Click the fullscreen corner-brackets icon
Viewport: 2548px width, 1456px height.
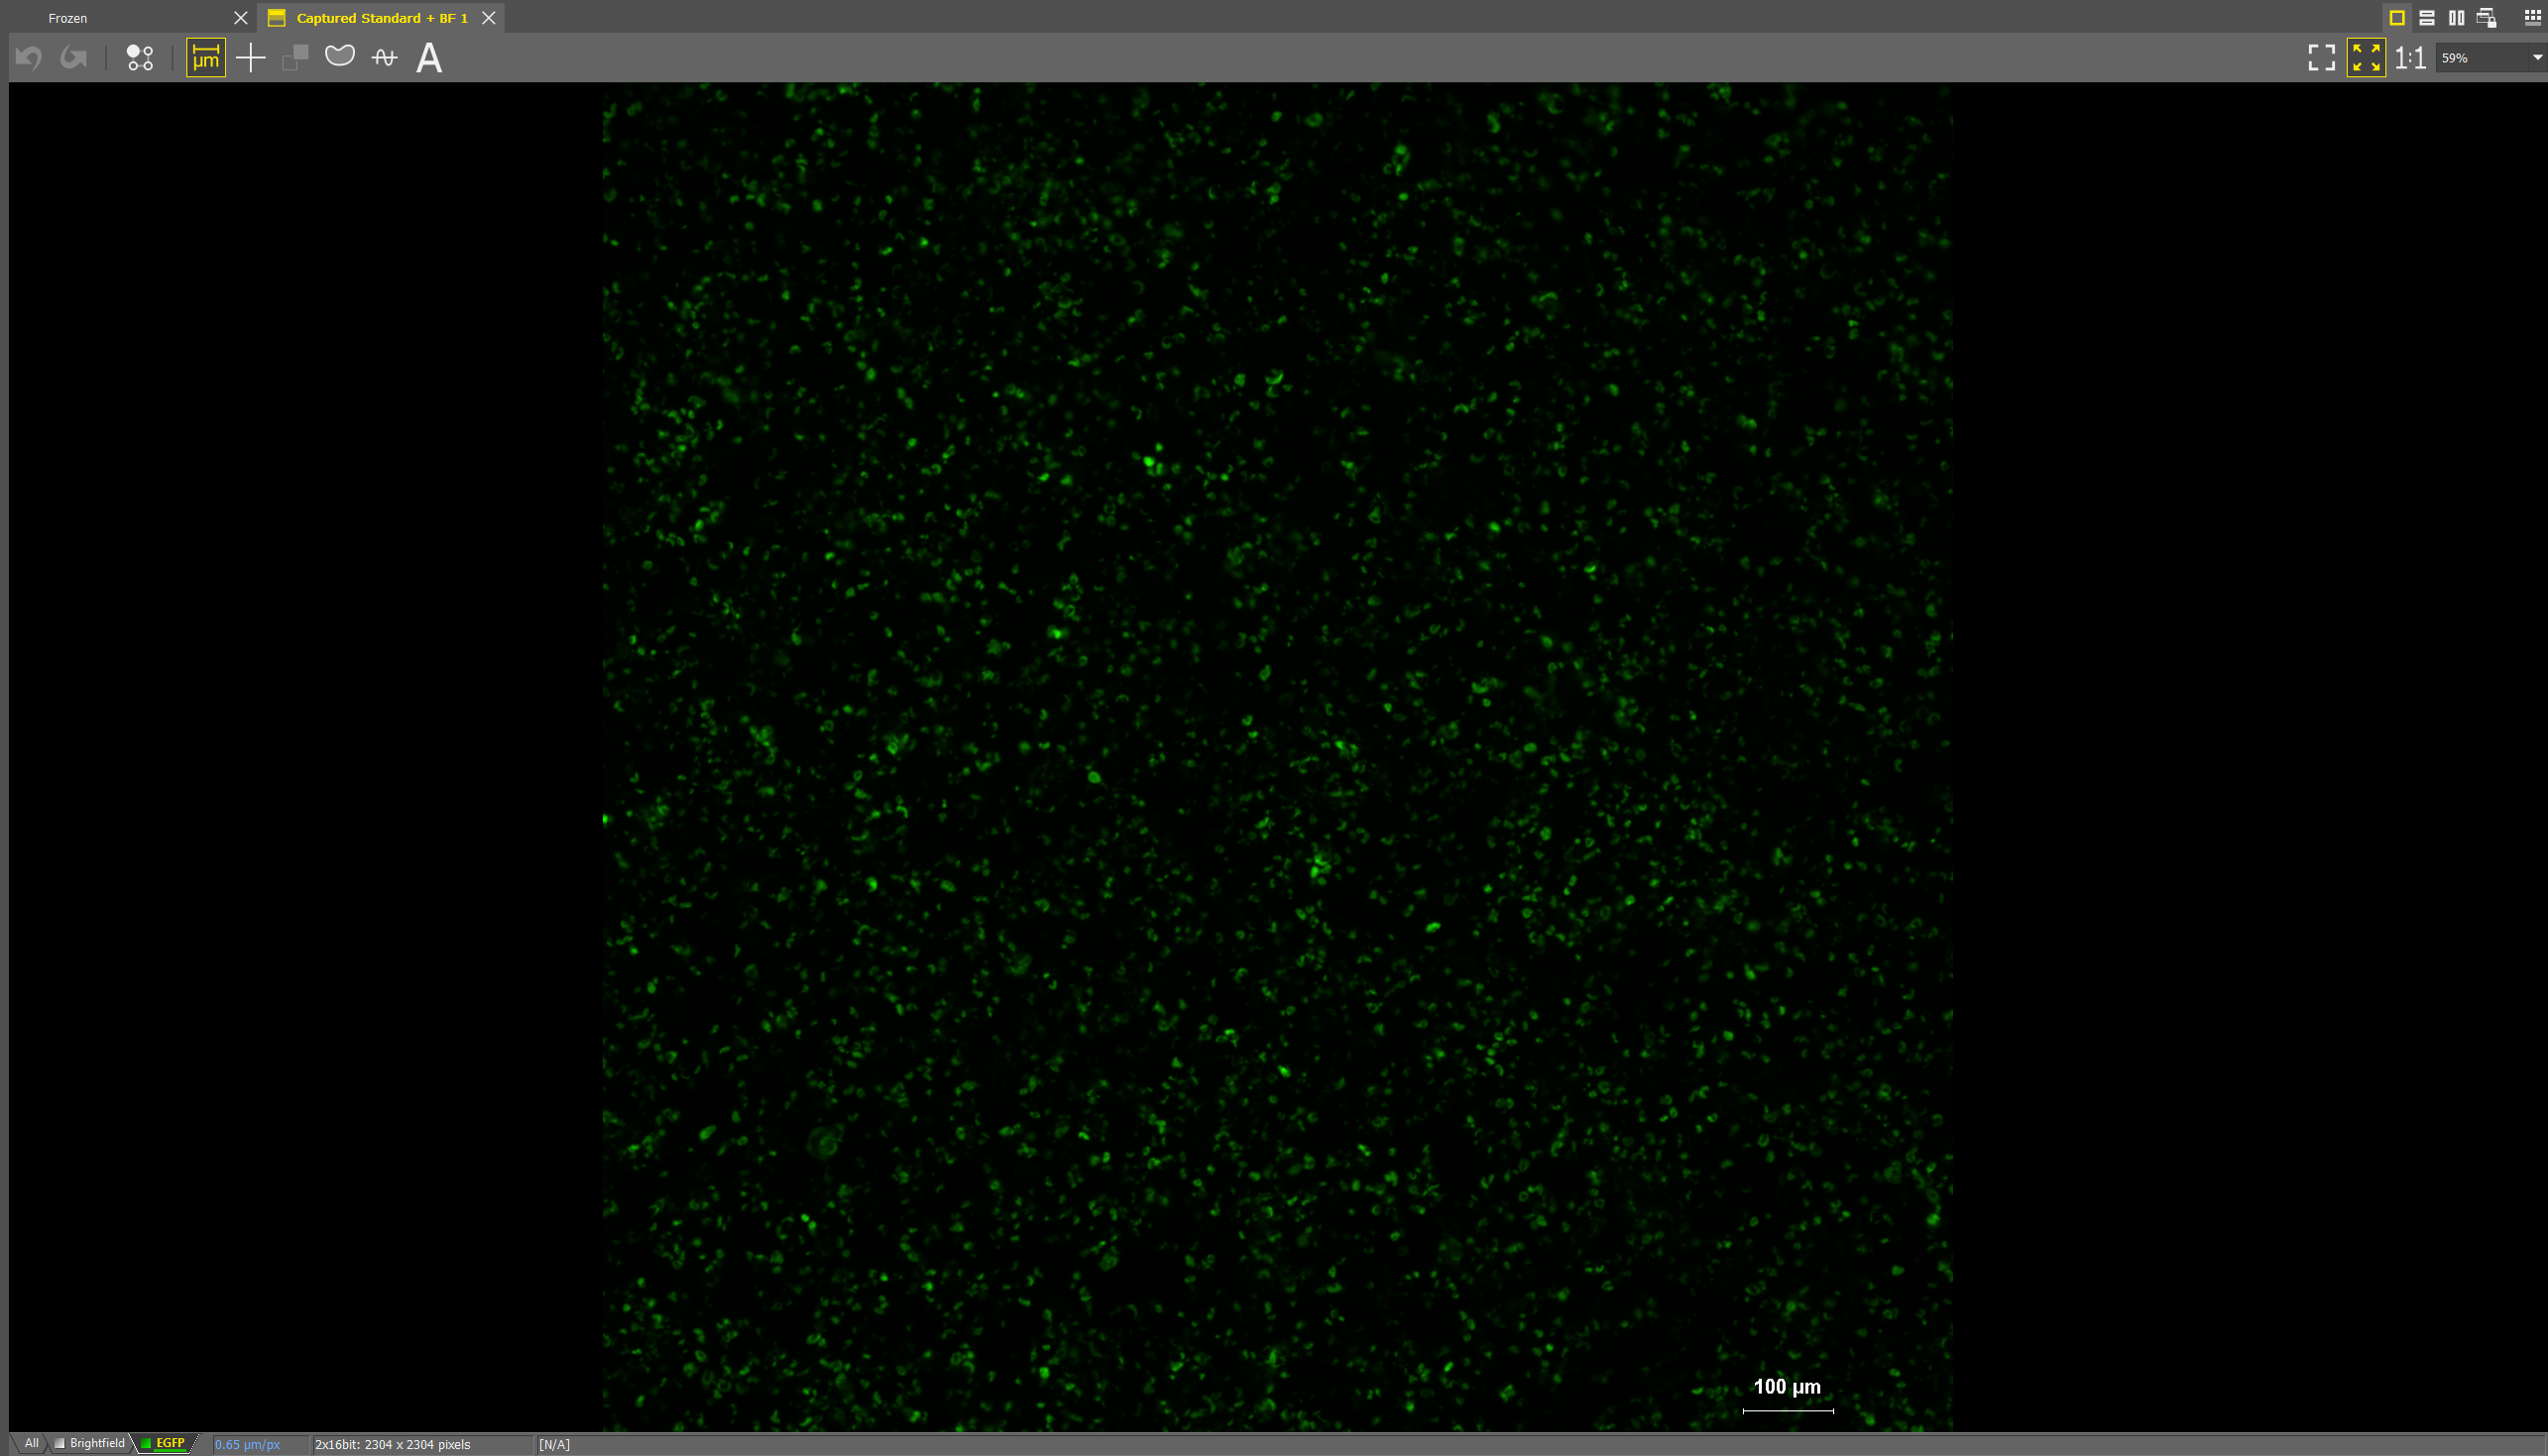pos(2321,57)
